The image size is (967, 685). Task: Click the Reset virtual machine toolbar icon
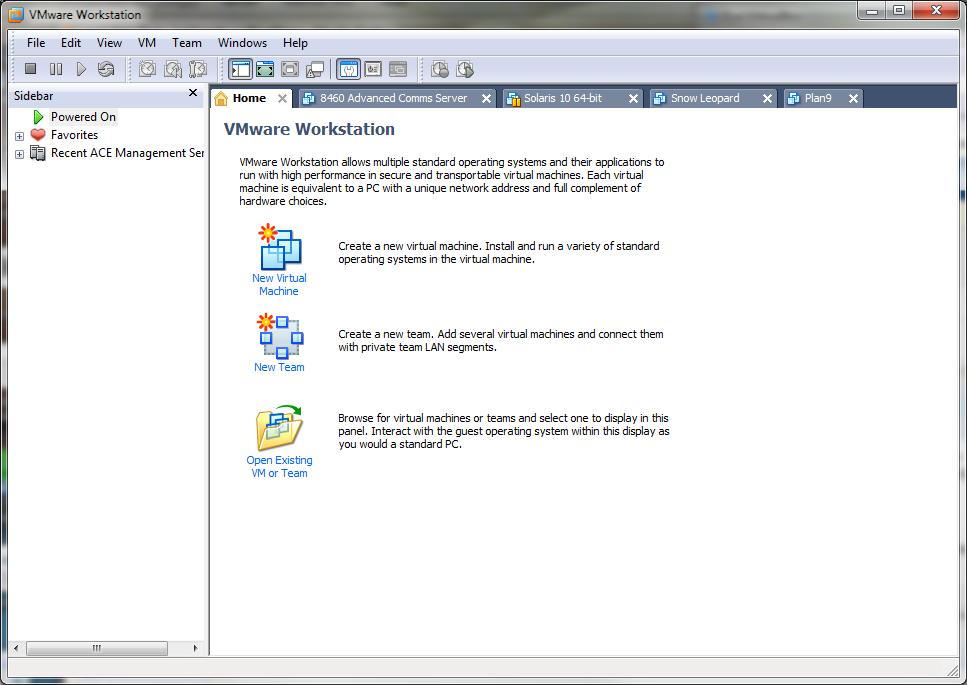[106, 69]
